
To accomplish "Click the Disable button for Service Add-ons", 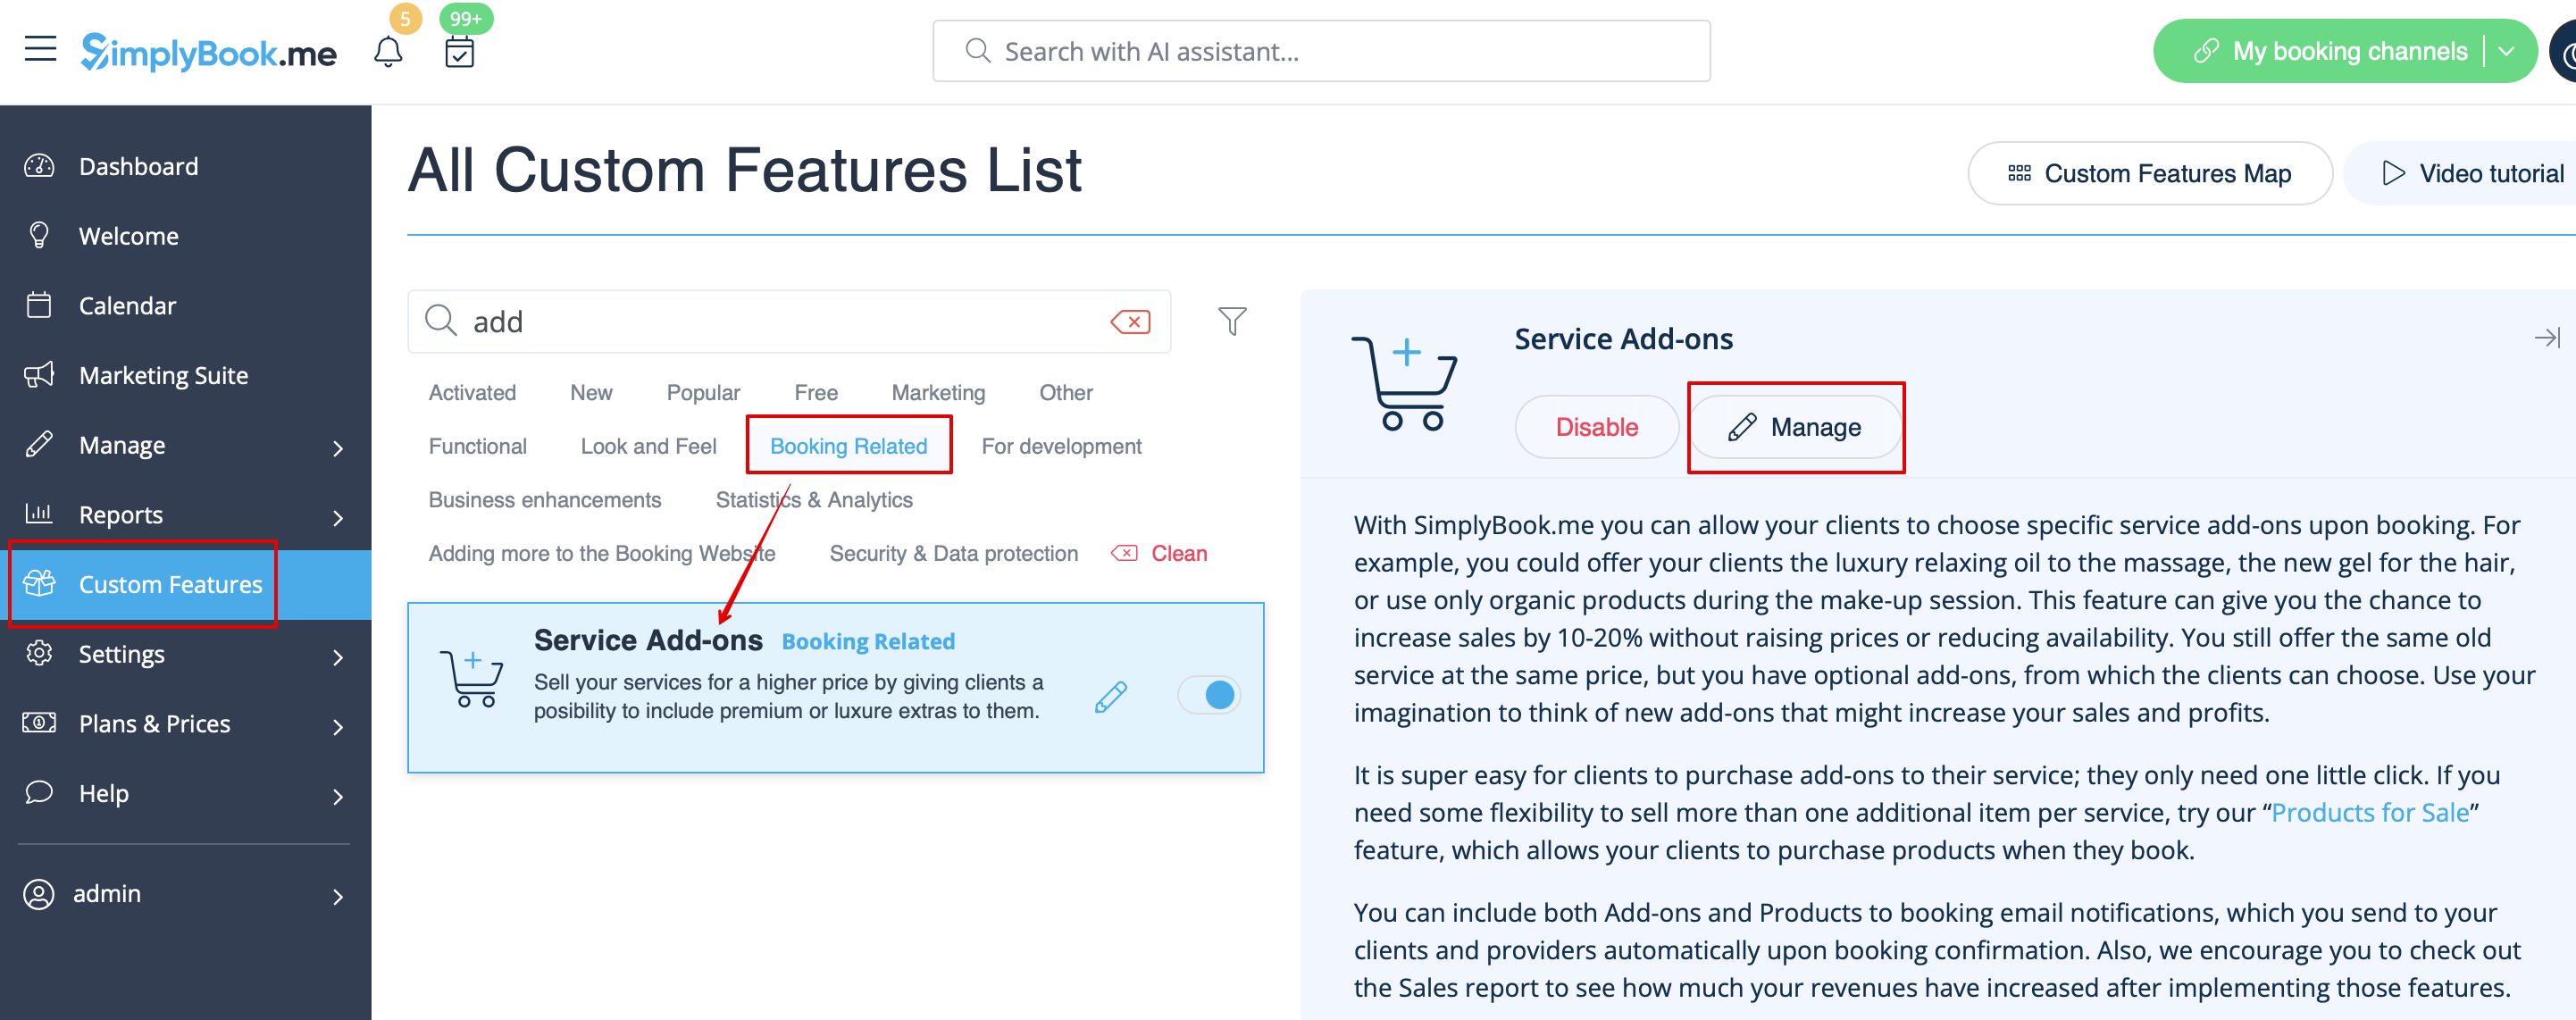I will [x=1596, y=427].
